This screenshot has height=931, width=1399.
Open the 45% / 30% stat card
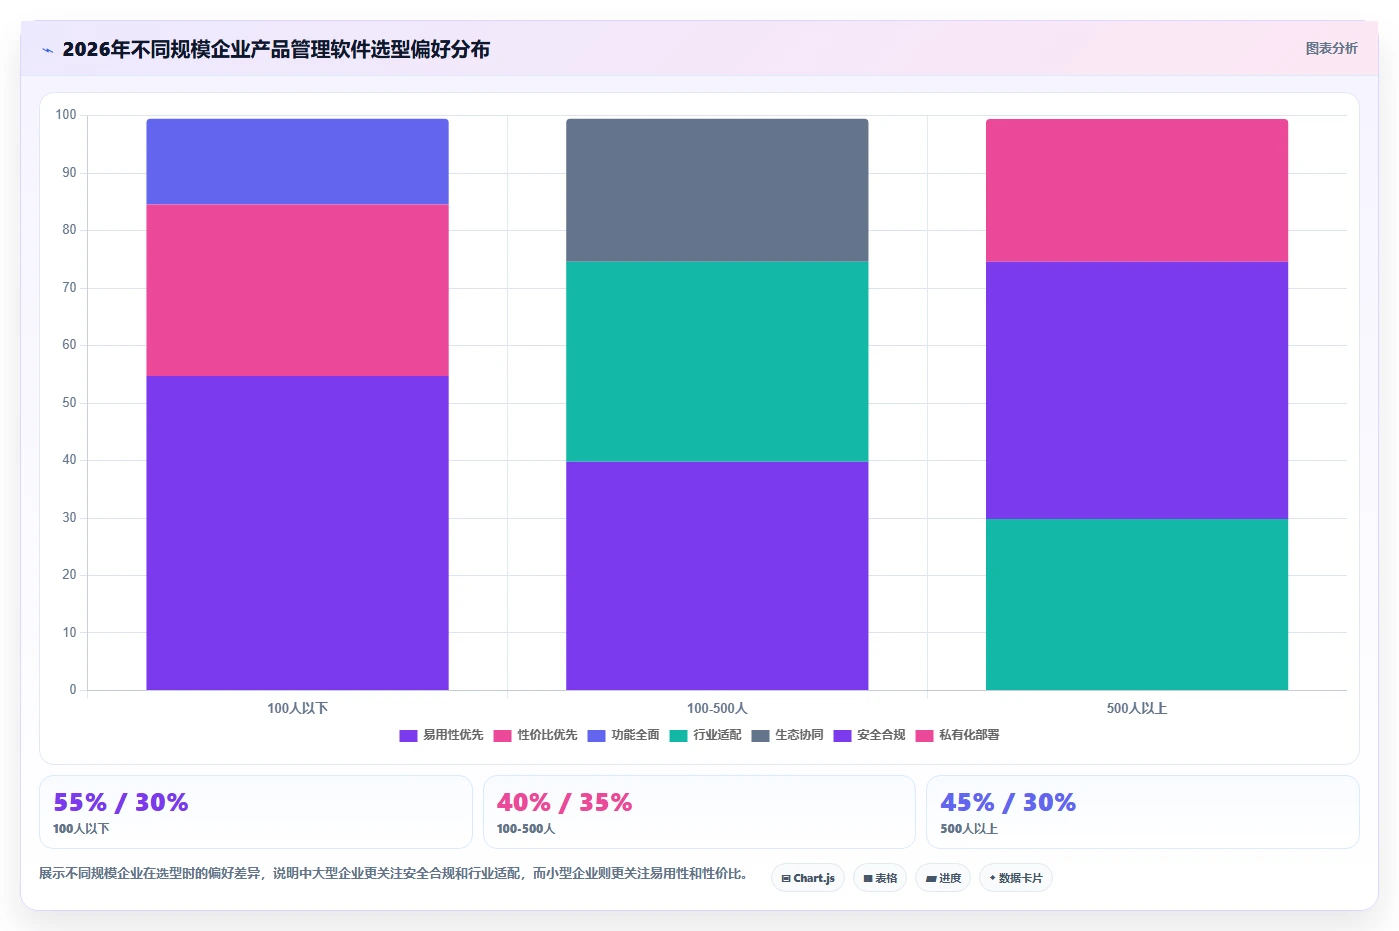click(1143, 812)
